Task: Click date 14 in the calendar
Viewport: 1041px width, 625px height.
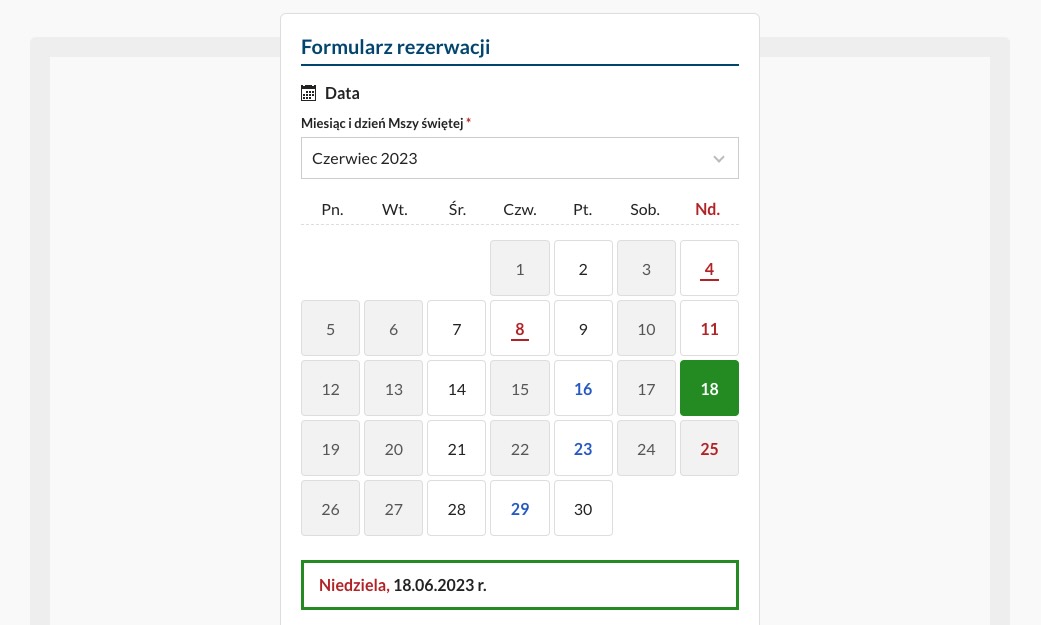Action: pyautogui.click(x=456, y=388)
